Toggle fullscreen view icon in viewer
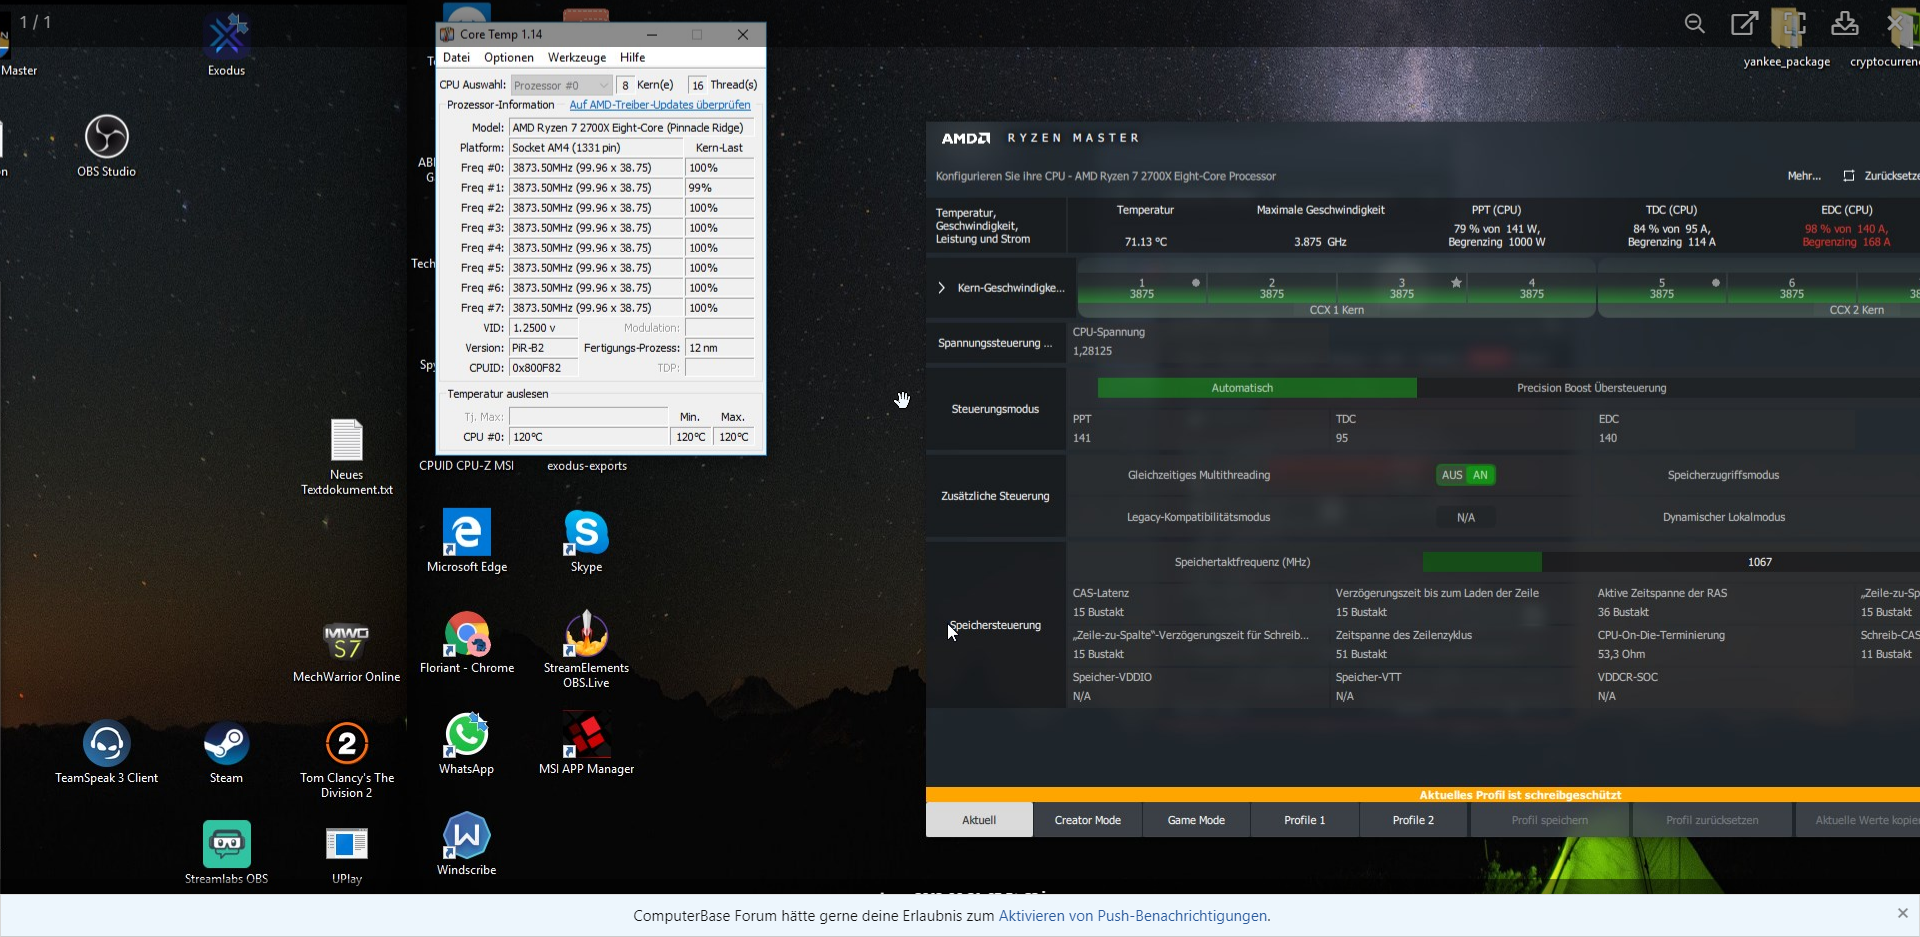Screen dimensions: 1920x937 click(x=1794, y=23)
